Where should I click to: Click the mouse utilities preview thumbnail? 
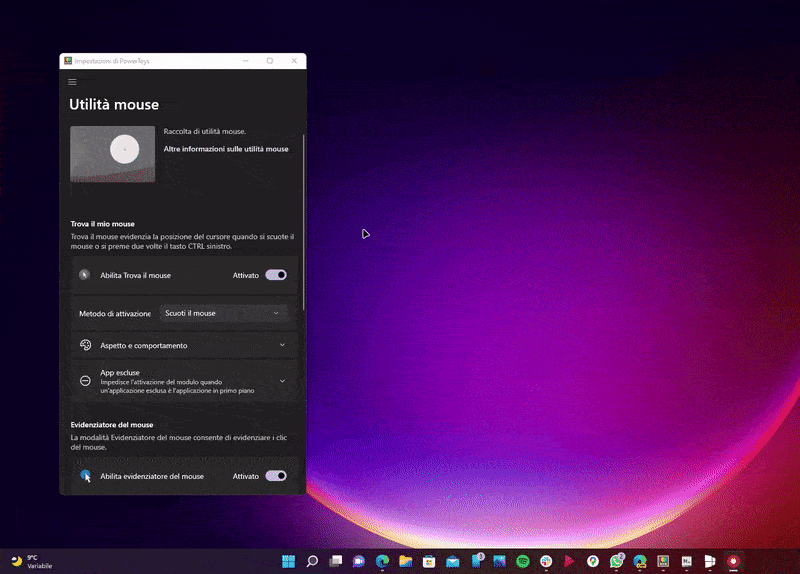[x=113, y=154]
